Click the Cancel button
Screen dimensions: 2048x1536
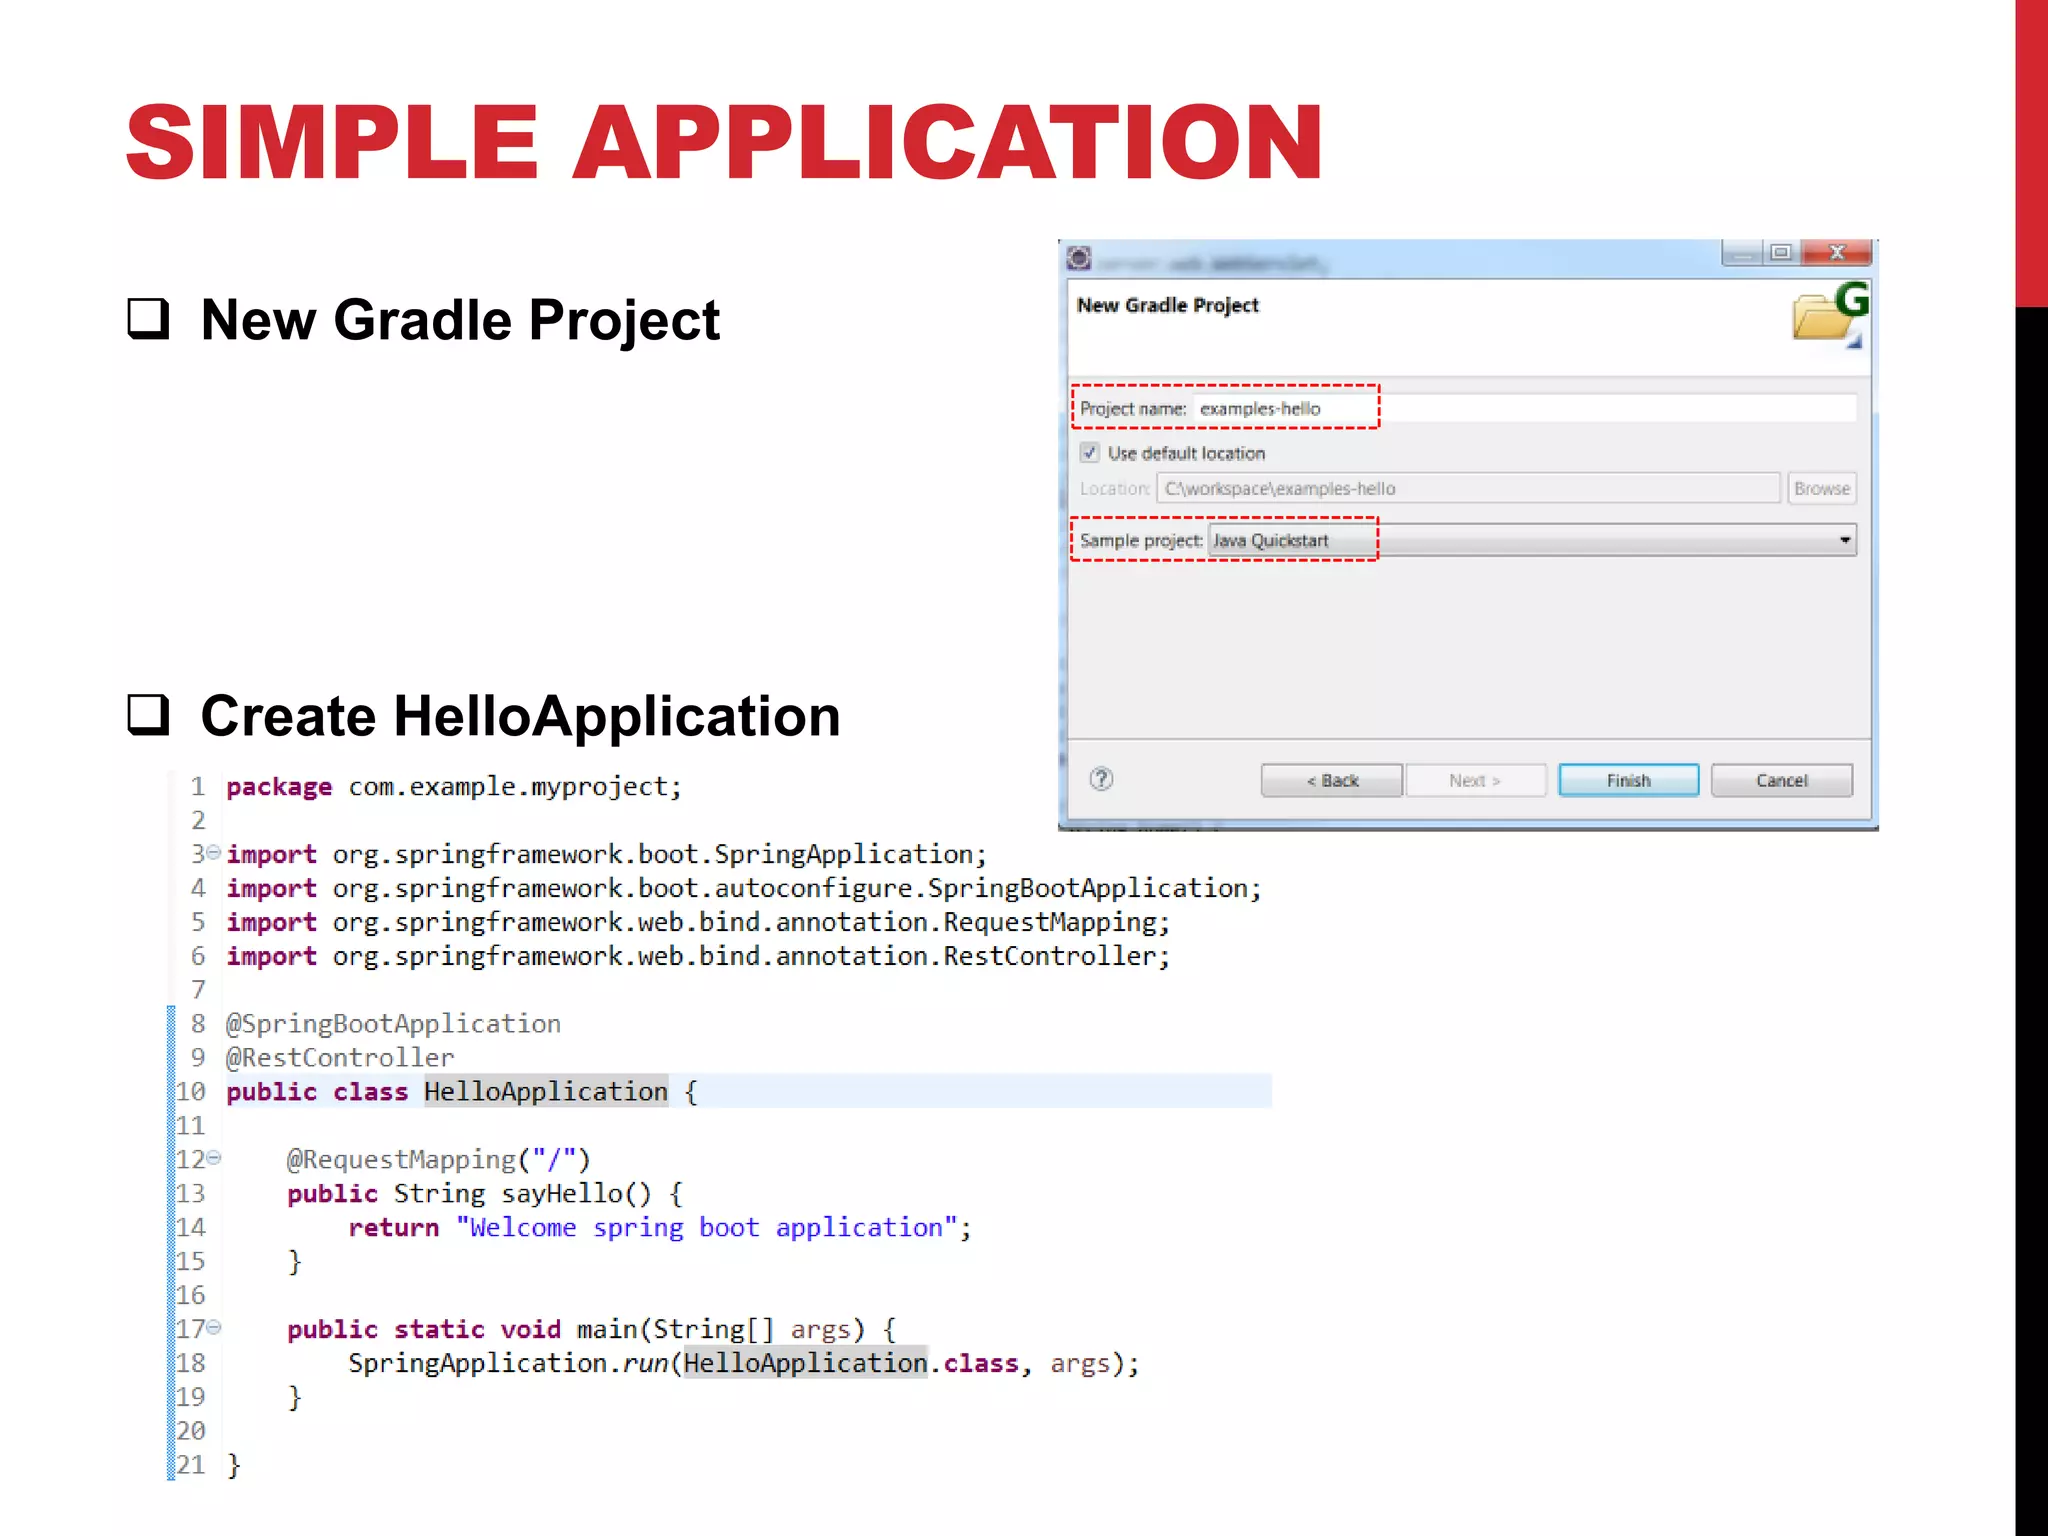[x=1781, y=780]
